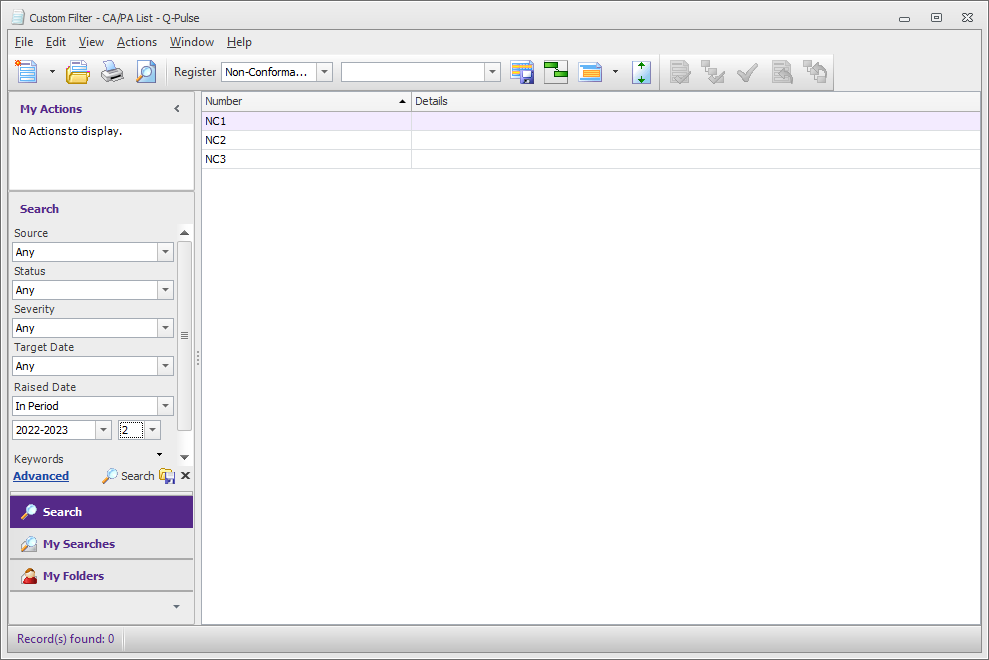
Task: Open the Target Date dropdown
Action: [165, 366]
